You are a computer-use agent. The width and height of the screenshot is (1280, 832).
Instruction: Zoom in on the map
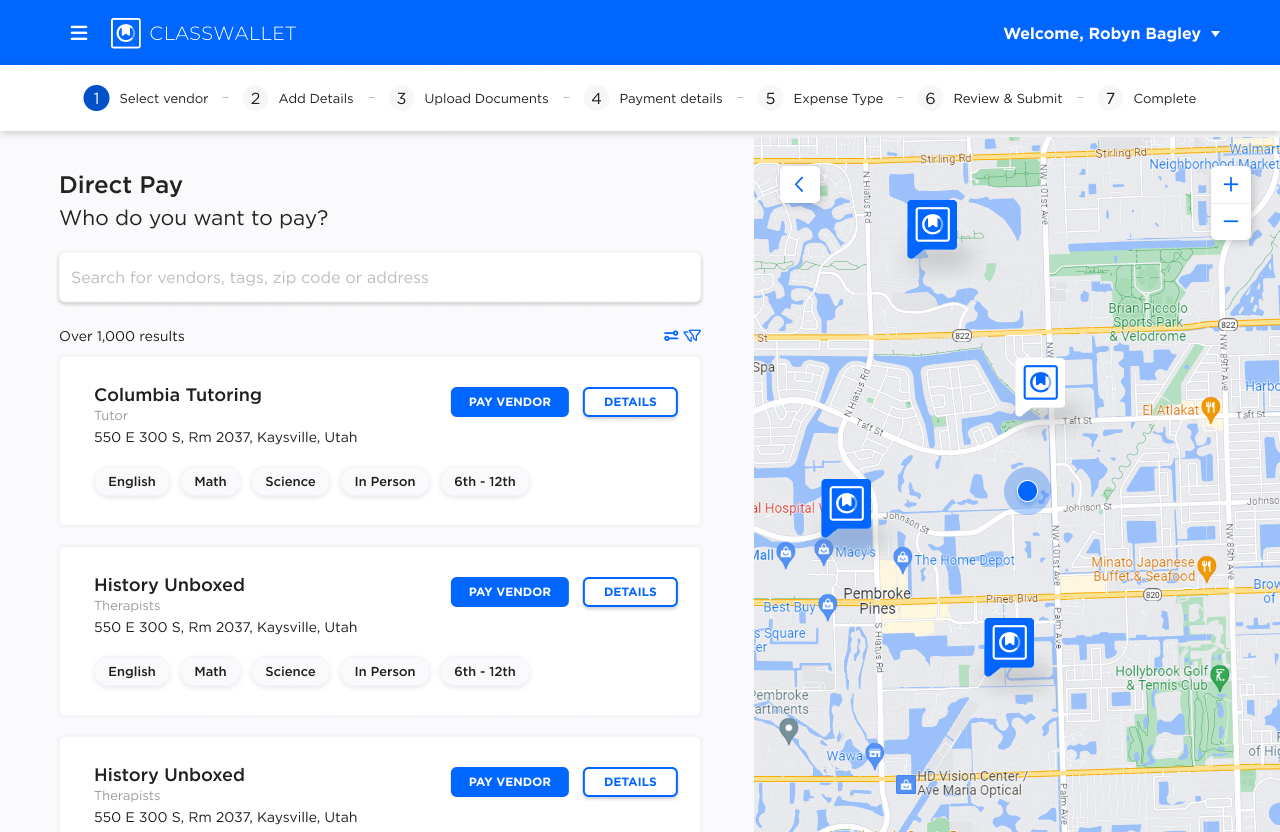click(x=1230, y=184)
